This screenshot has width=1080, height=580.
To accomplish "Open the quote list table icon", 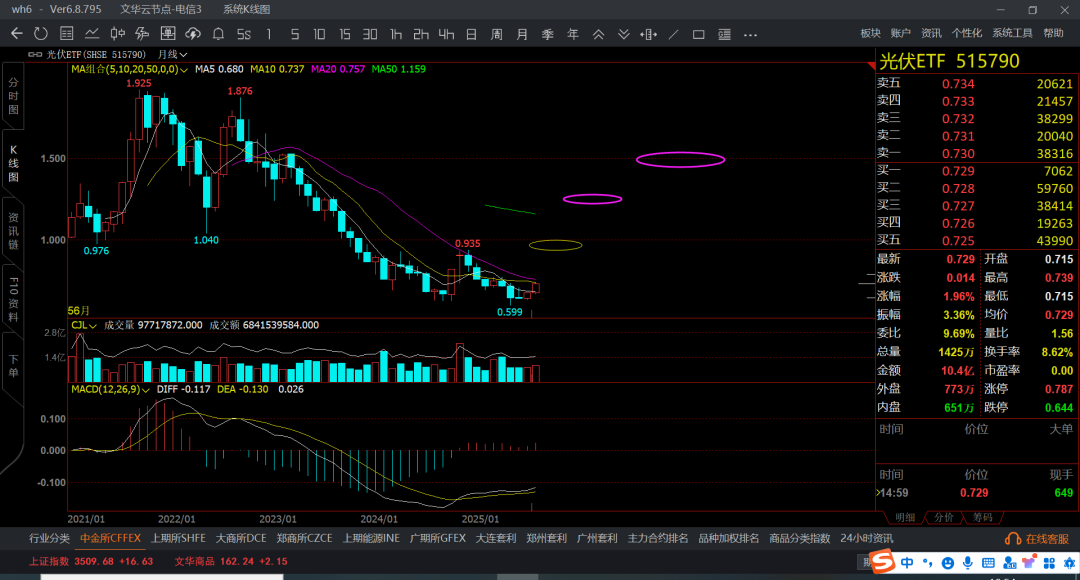I will point(67,34).
